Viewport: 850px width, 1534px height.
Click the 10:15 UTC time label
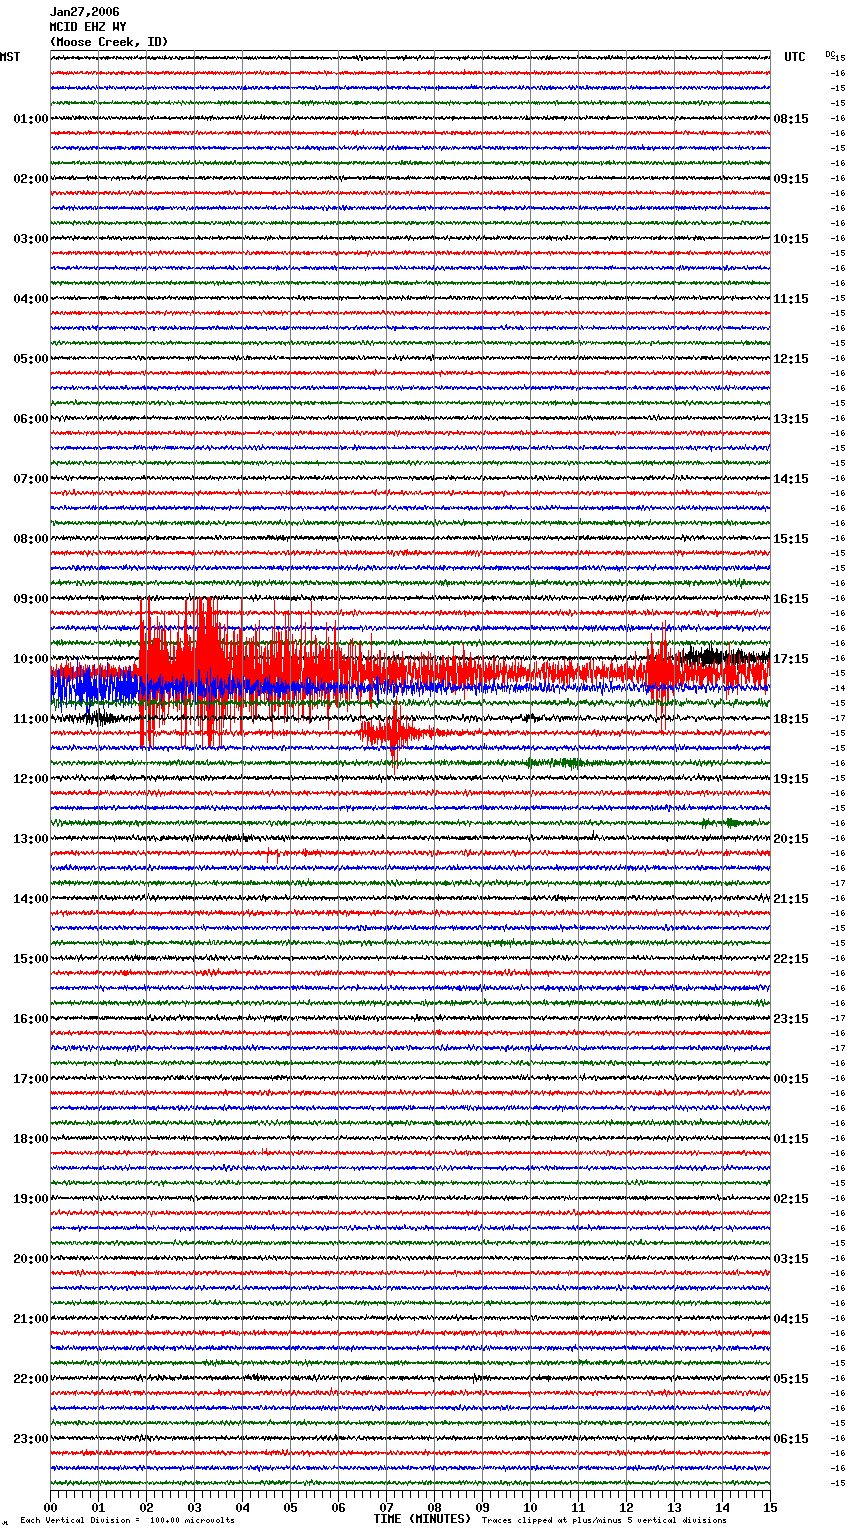point(791,239)
